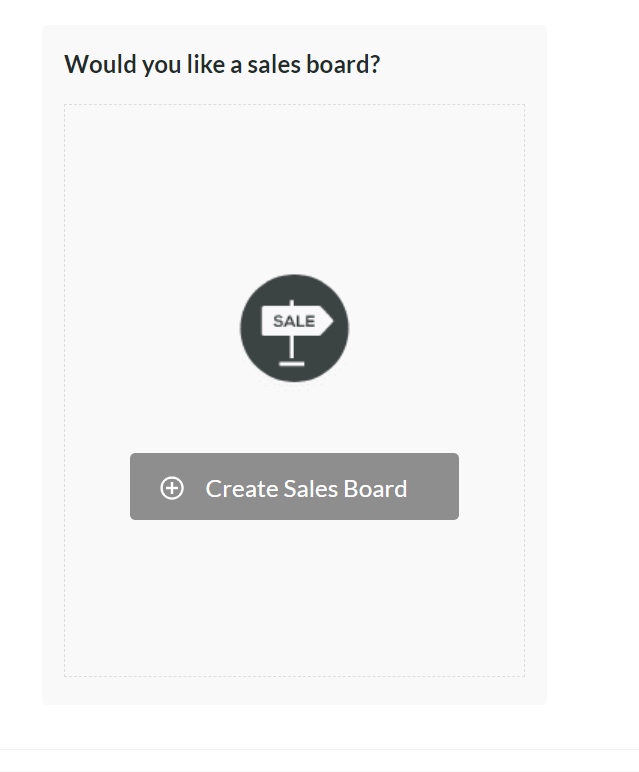Image resolution: width=639 pixels, height=772 pixels.
Task: Click the word 'Board' in the gray button
Action: [x=375, y=488]
